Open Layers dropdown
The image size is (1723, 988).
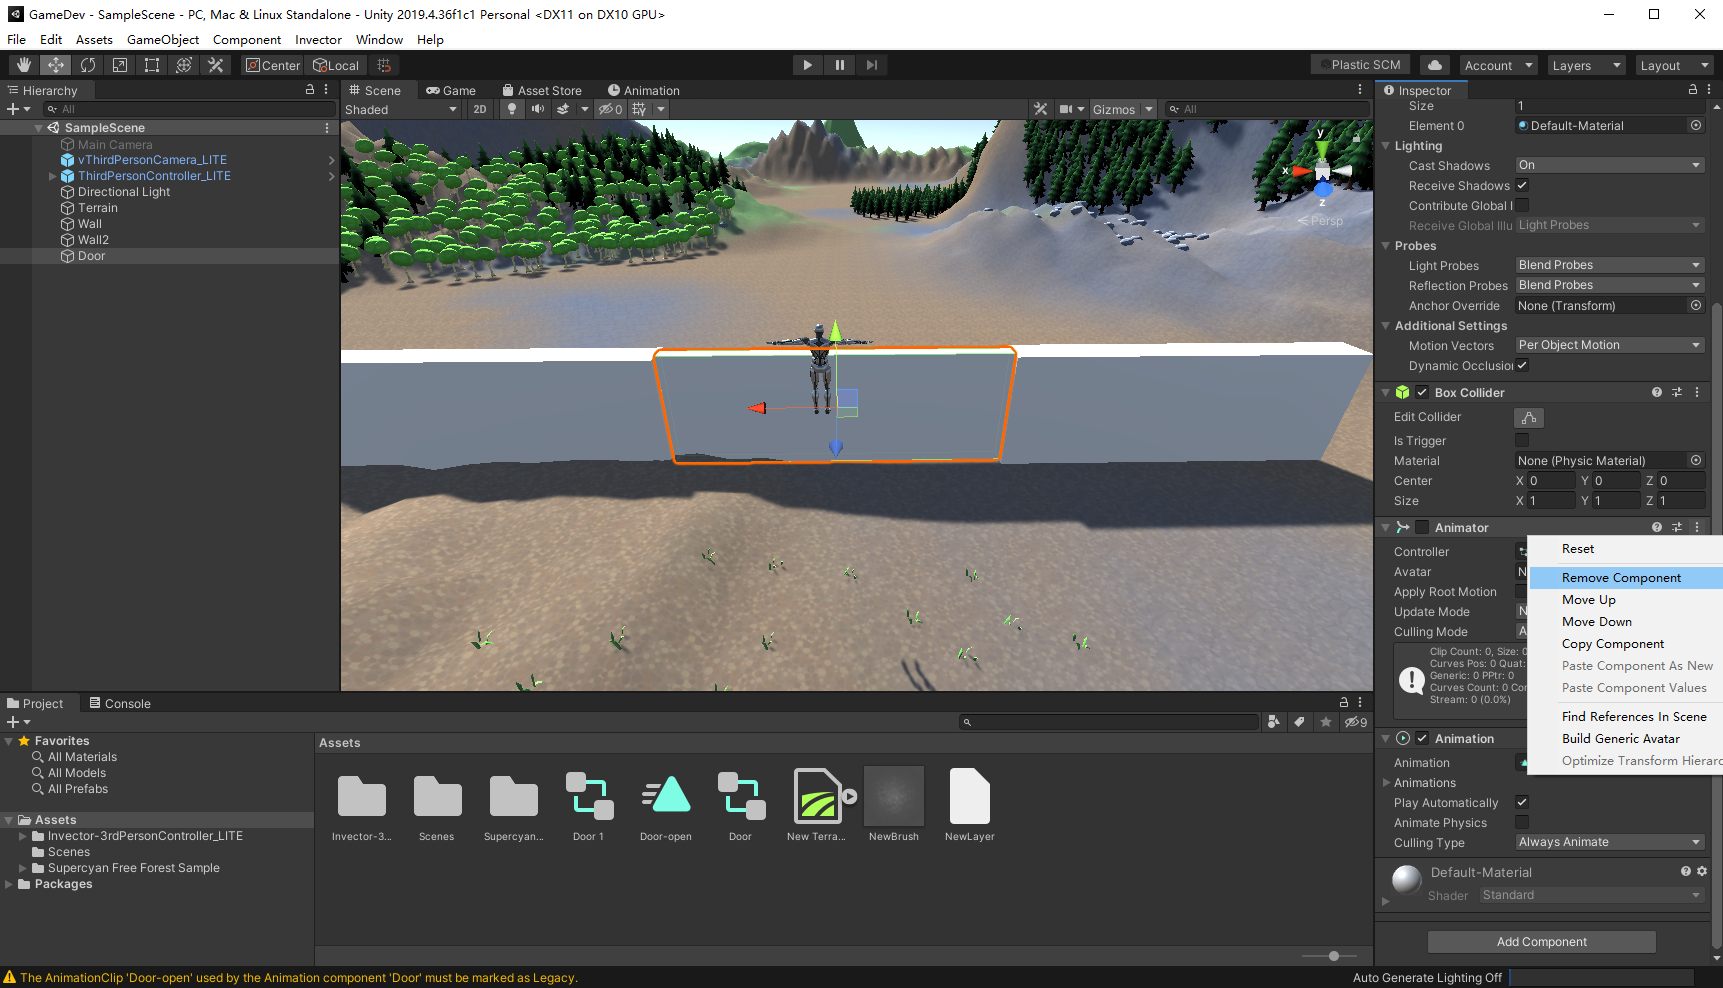pyautogui.click(x=1586, y=65)
